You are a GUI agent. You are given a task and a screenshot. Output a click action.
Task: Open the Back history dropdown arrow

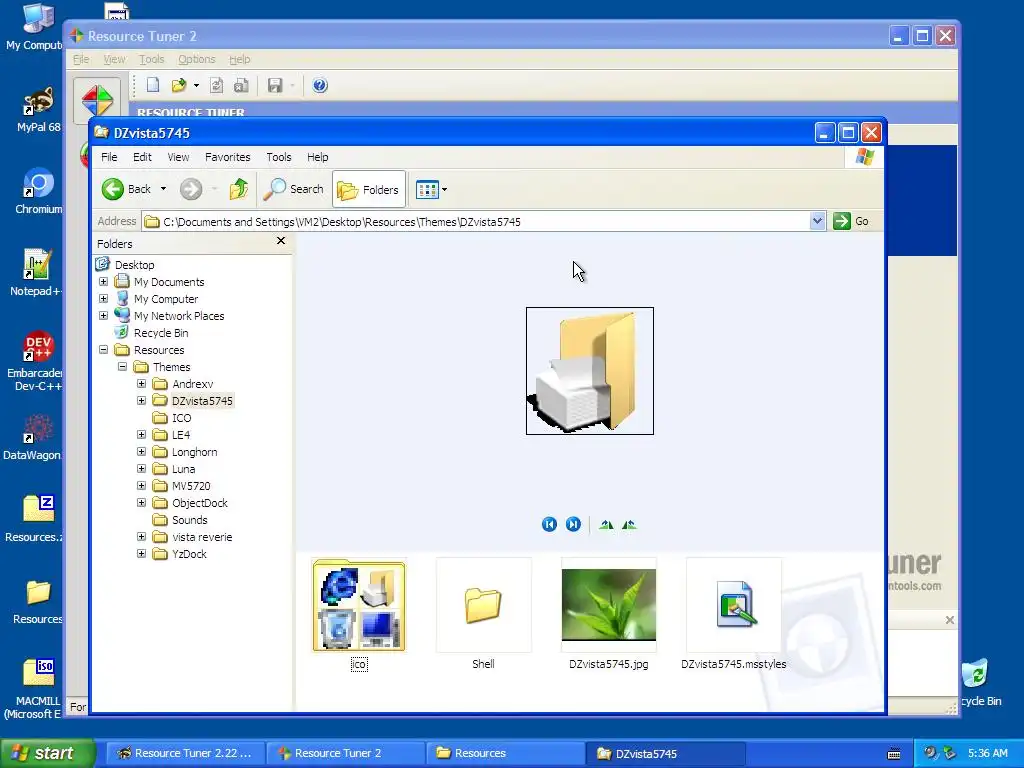[x=163, y=189]
